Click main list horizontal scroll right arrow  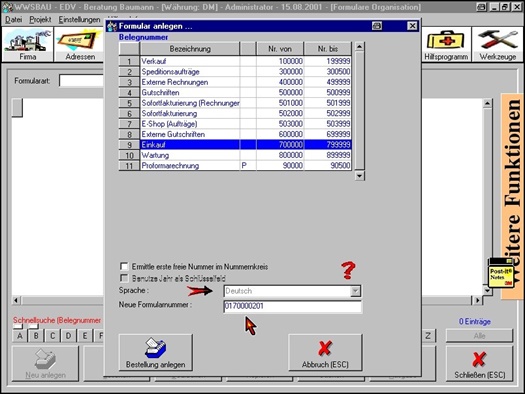tap(477, 300)
